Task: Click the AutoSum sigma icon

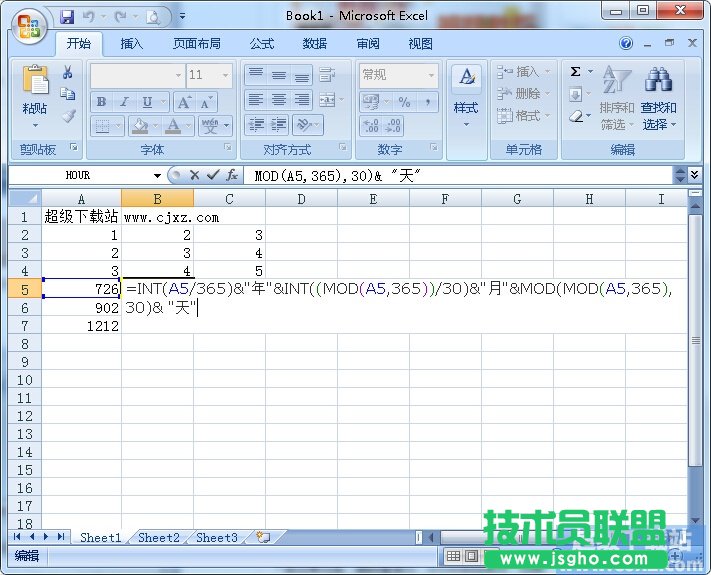Action: (576, 72)
